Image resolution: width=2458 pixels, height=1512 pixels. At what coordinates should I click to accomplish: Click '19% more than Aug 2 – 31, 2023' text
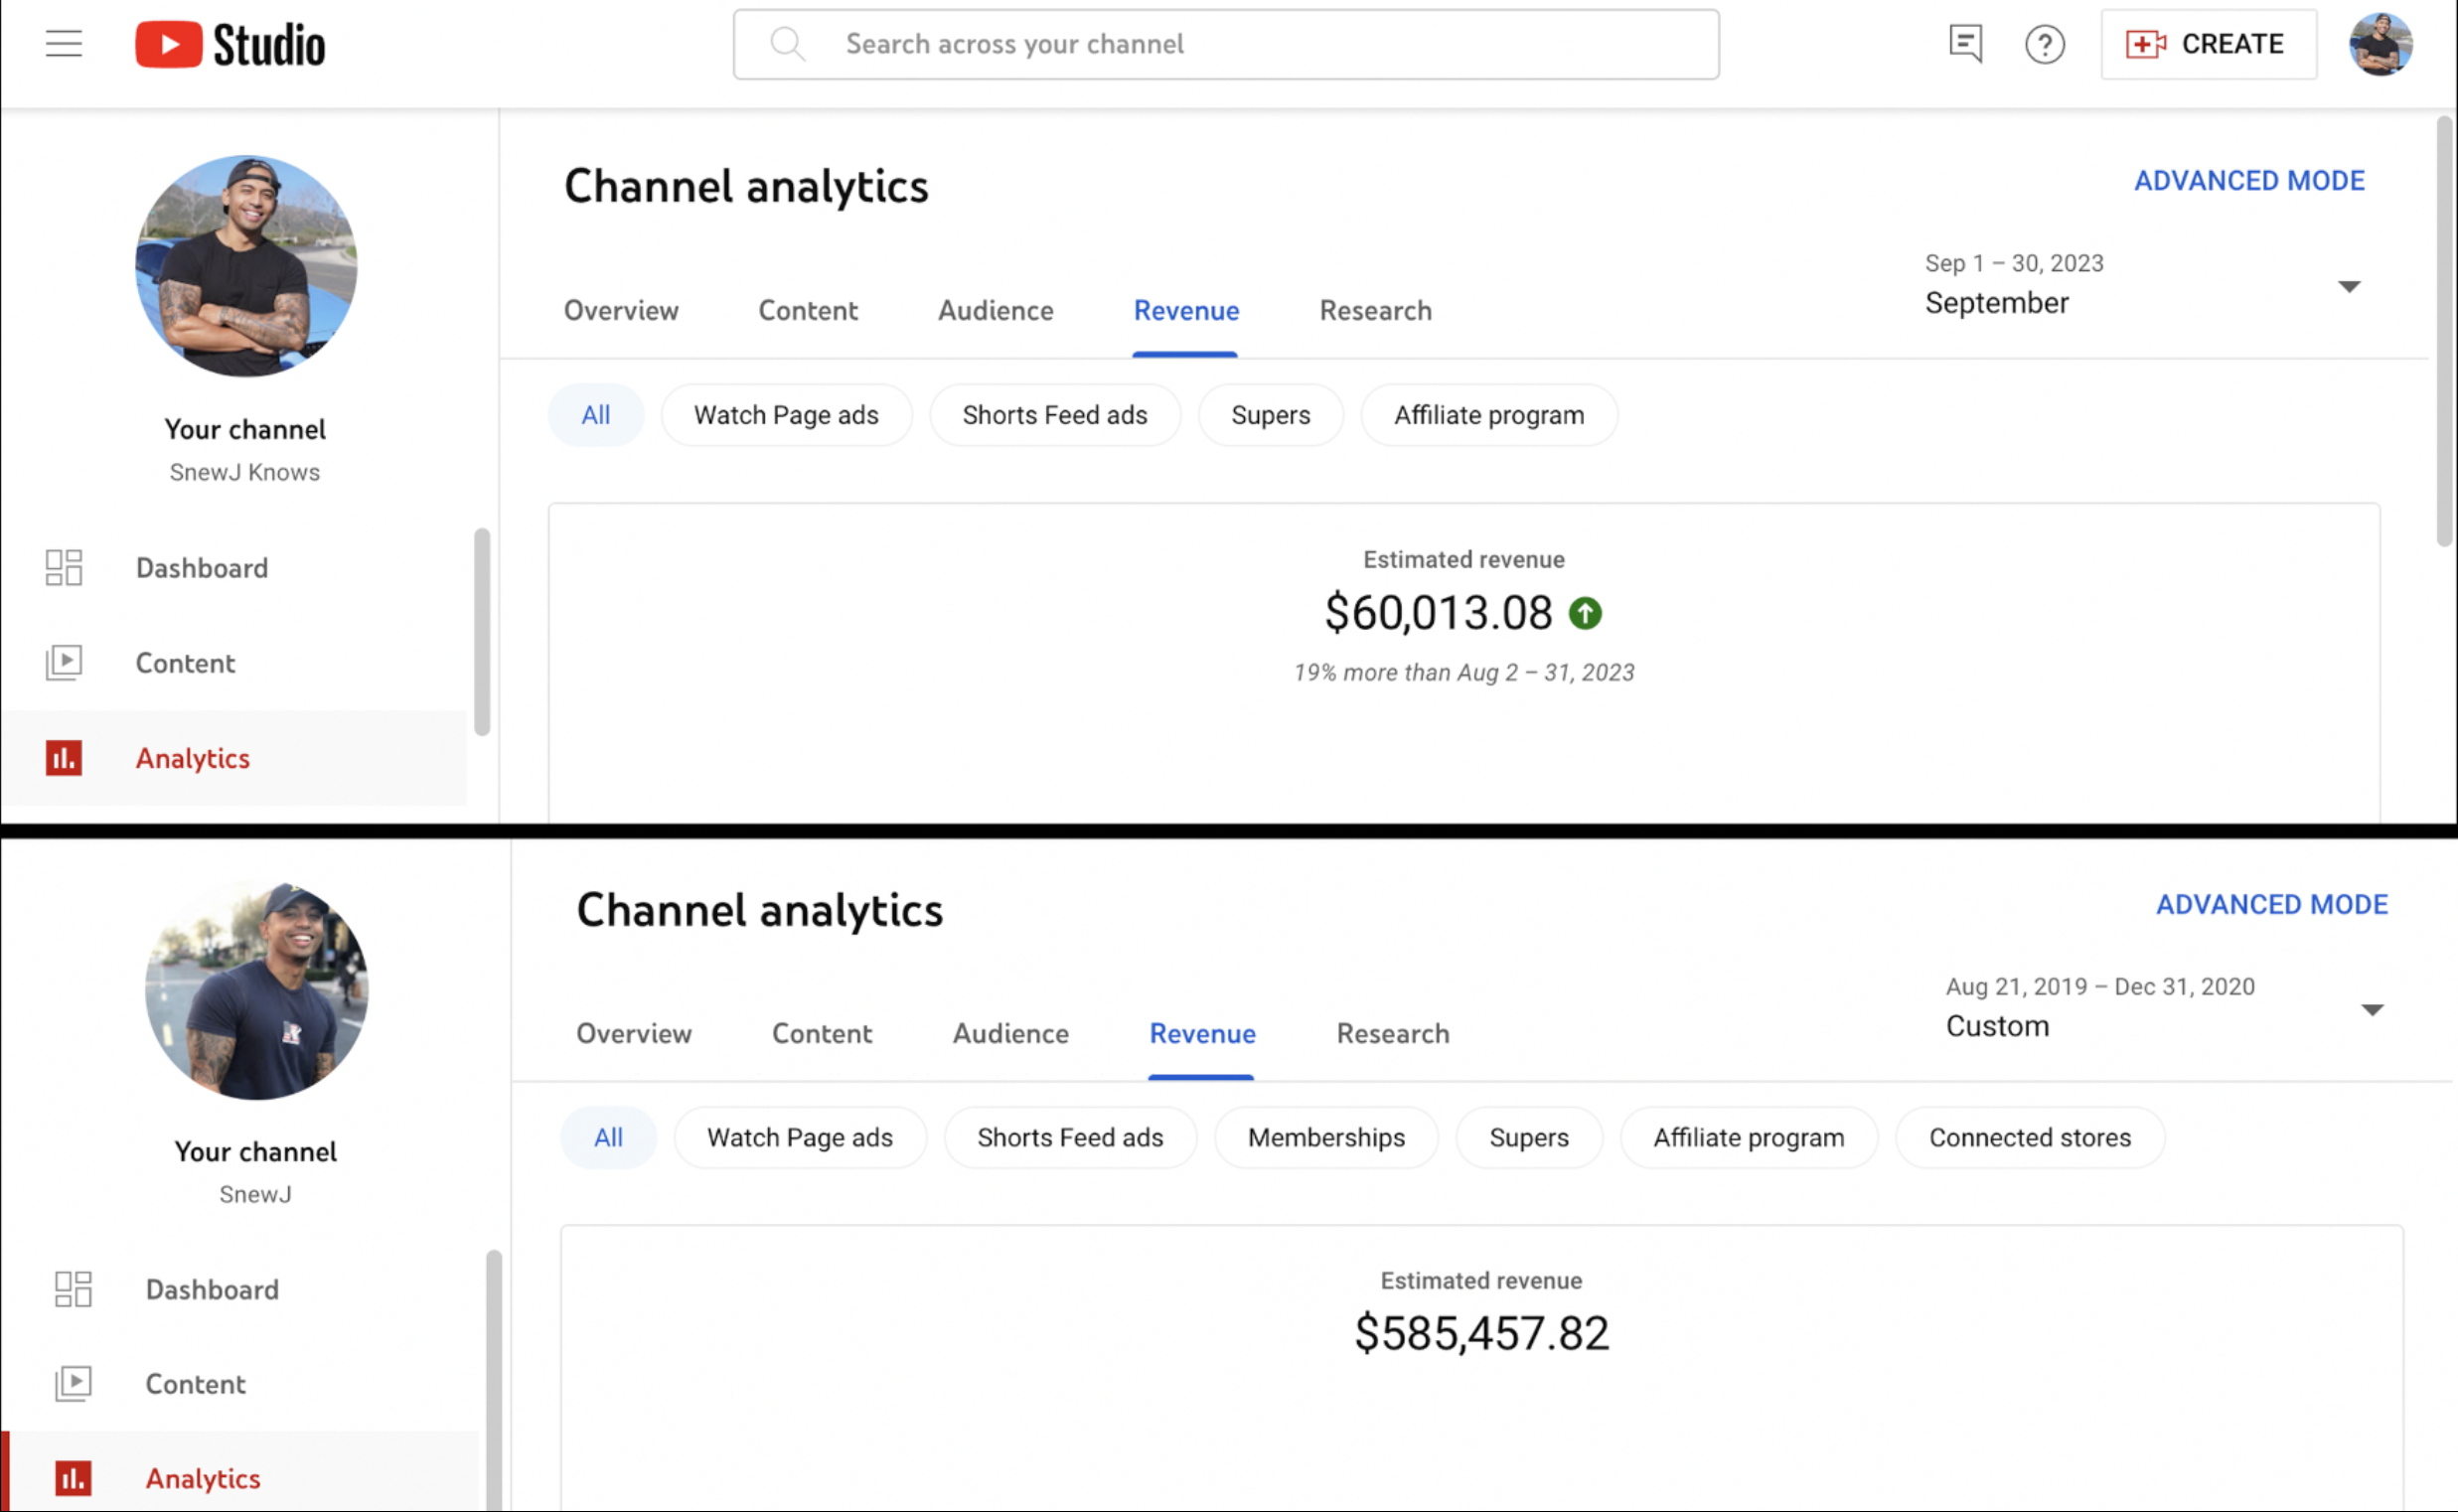[1464, 673]
